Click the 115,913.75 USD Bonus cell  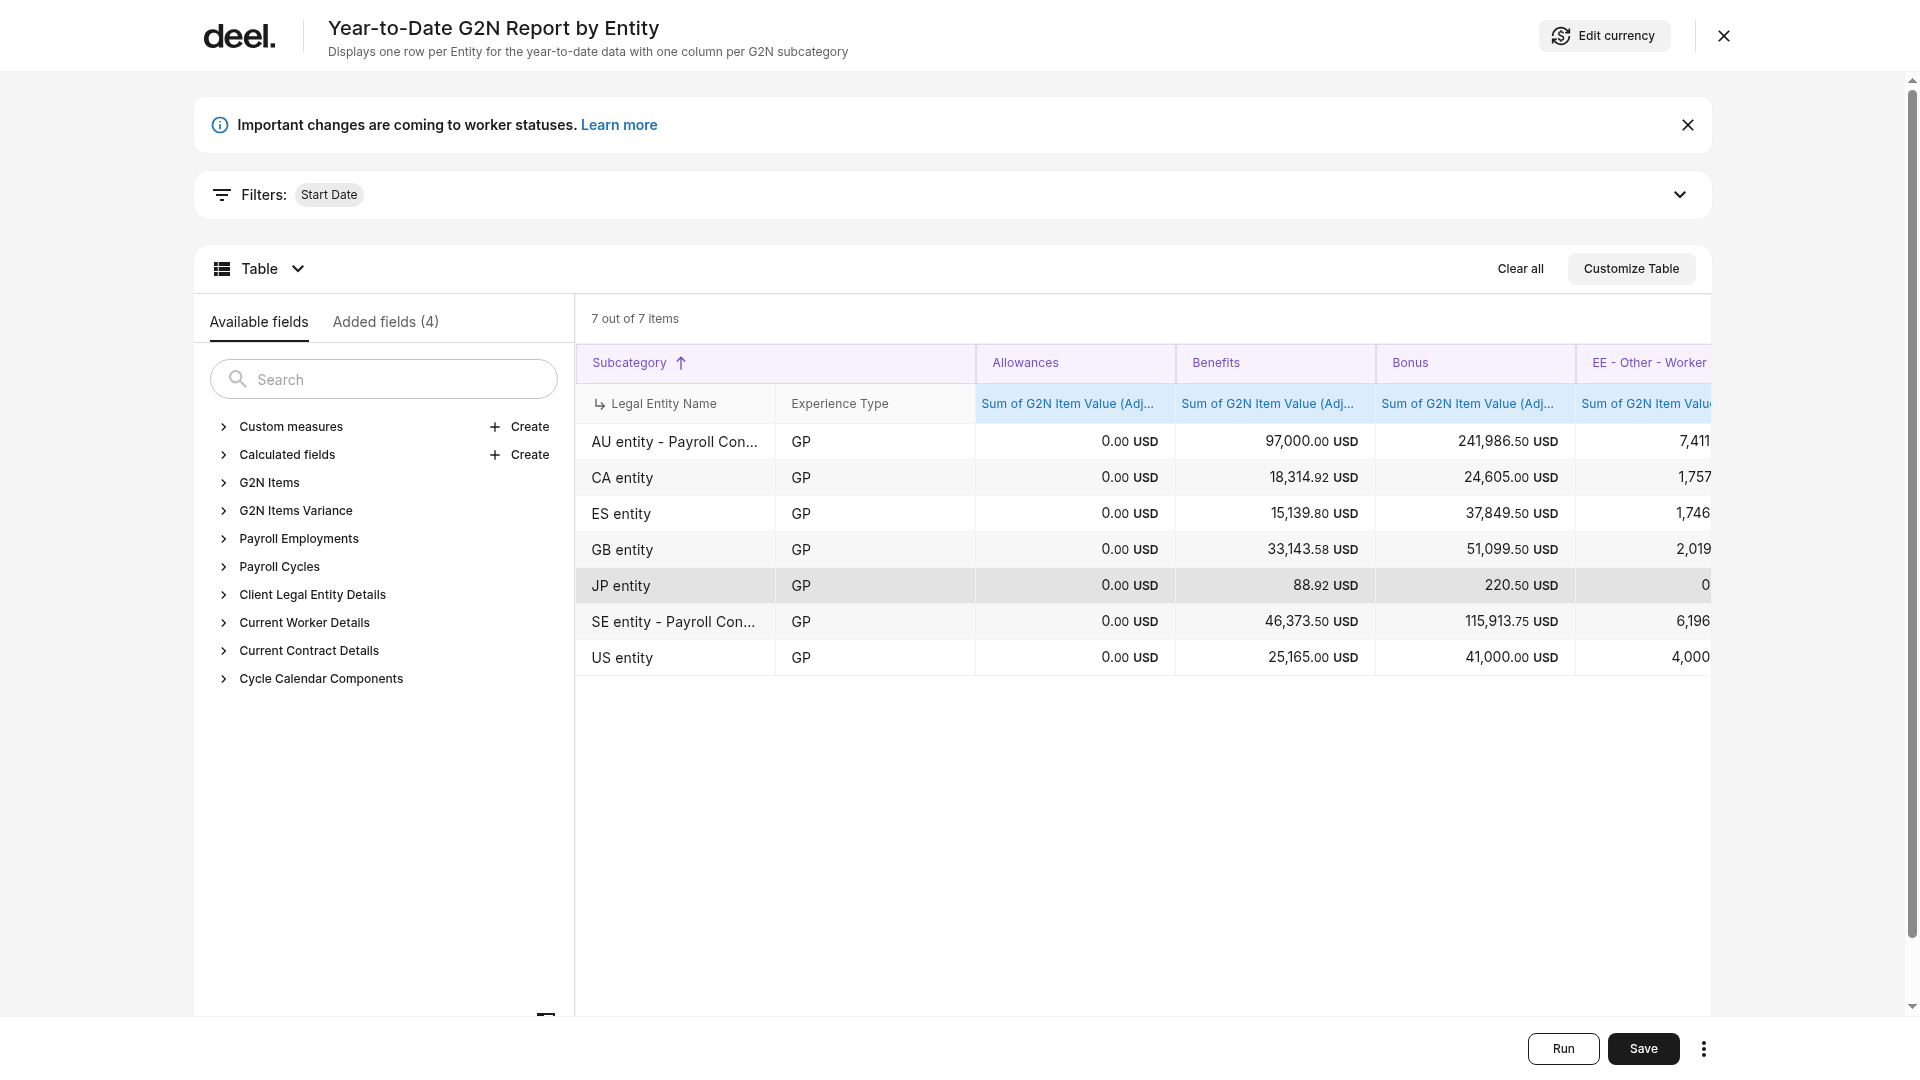[x=1476, y=622]
